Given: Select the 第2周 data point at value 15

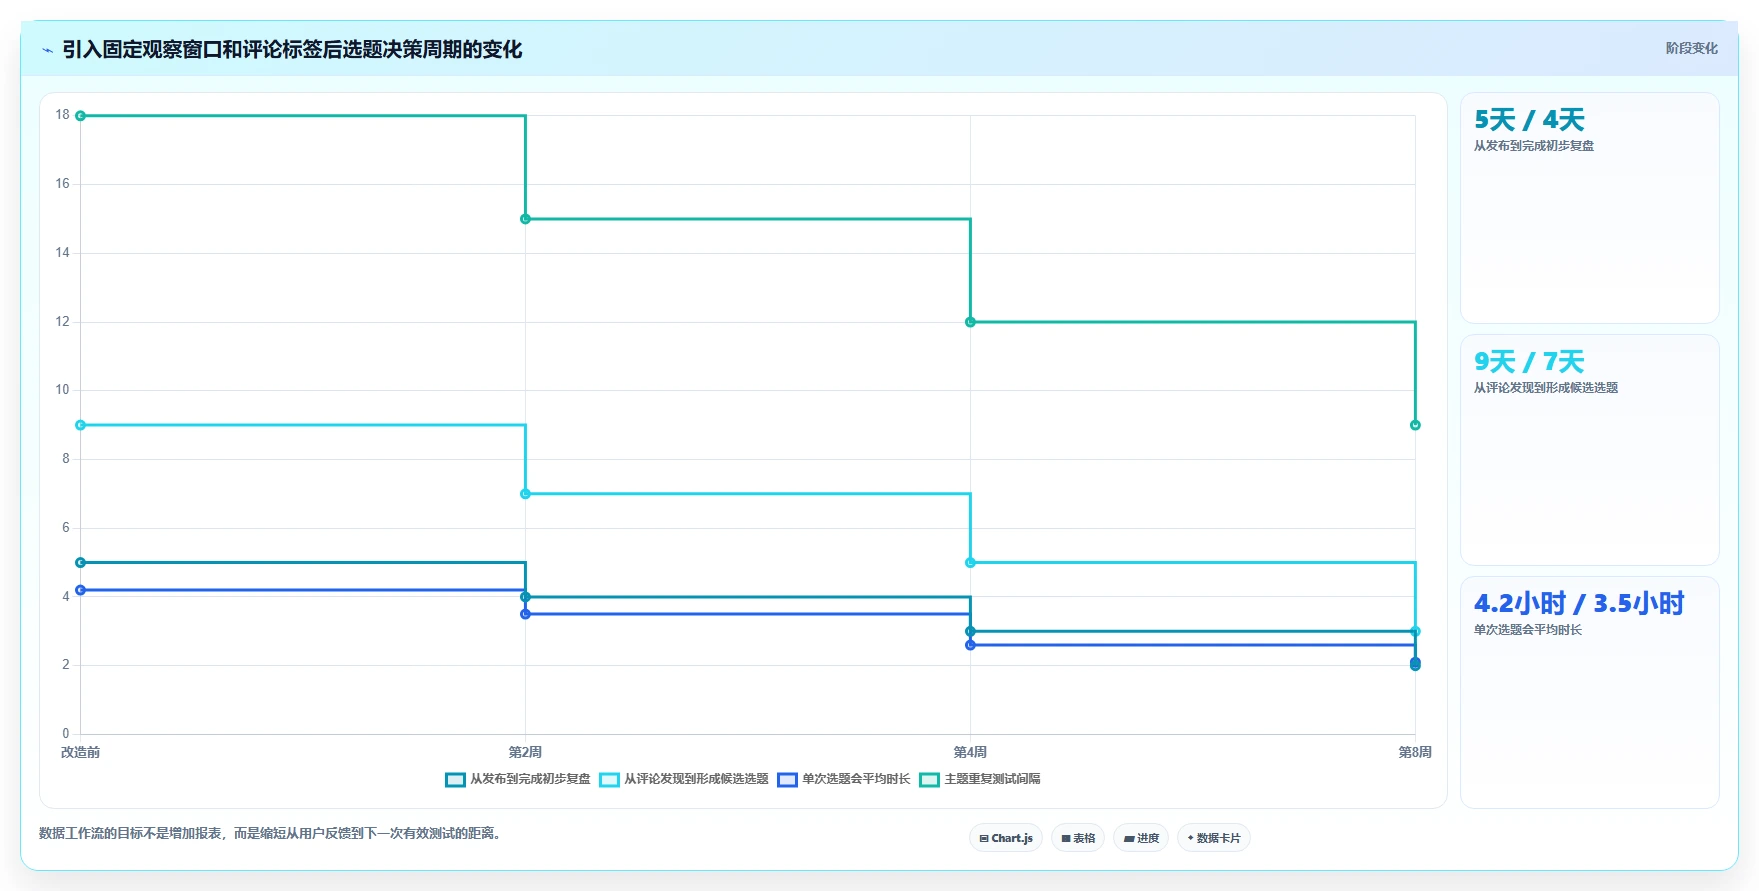Looking at the screenshot, I should tap(525, 219).
